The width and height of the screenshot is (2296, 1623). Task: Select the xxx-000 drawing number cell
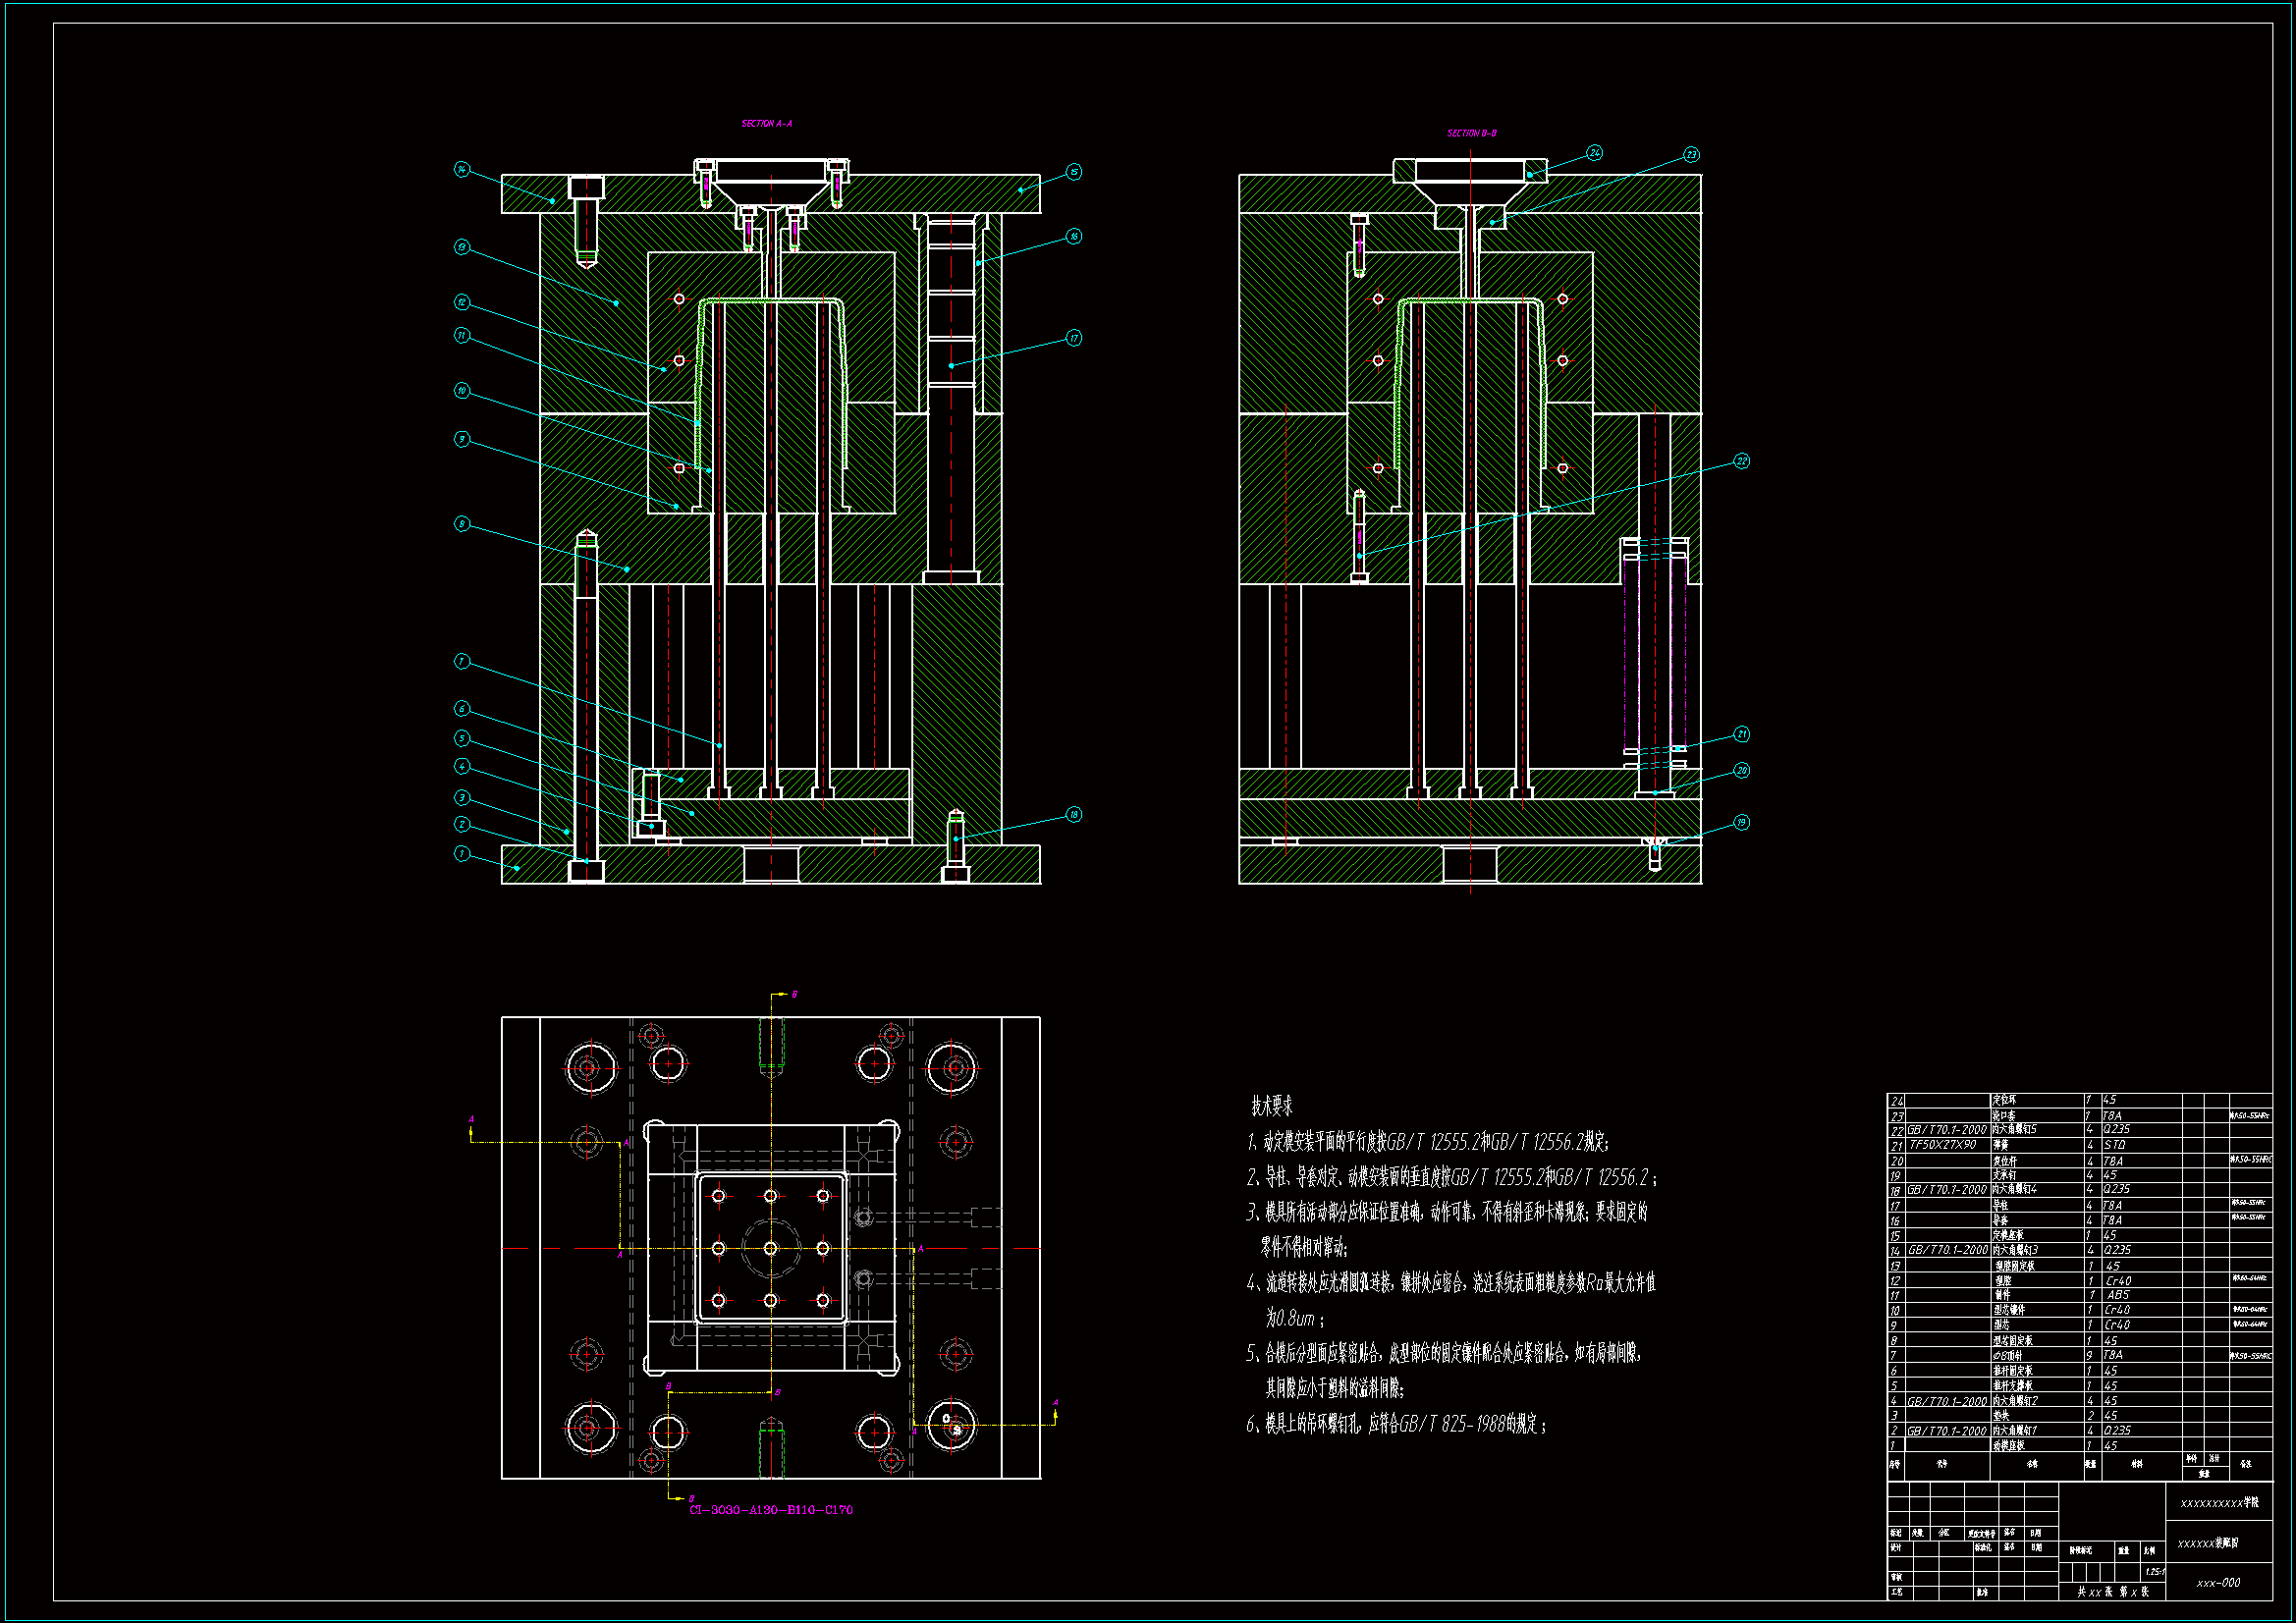coord(2217,1583)
